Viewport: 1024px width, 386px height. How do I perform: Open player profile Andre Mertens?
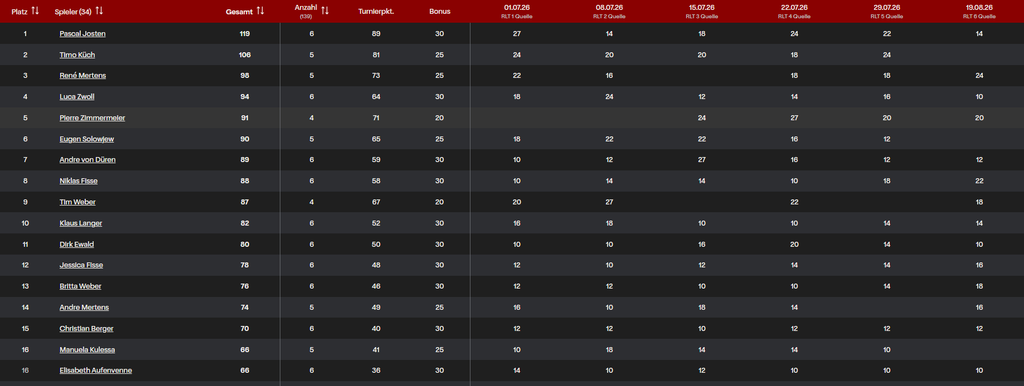coord(84,308)
